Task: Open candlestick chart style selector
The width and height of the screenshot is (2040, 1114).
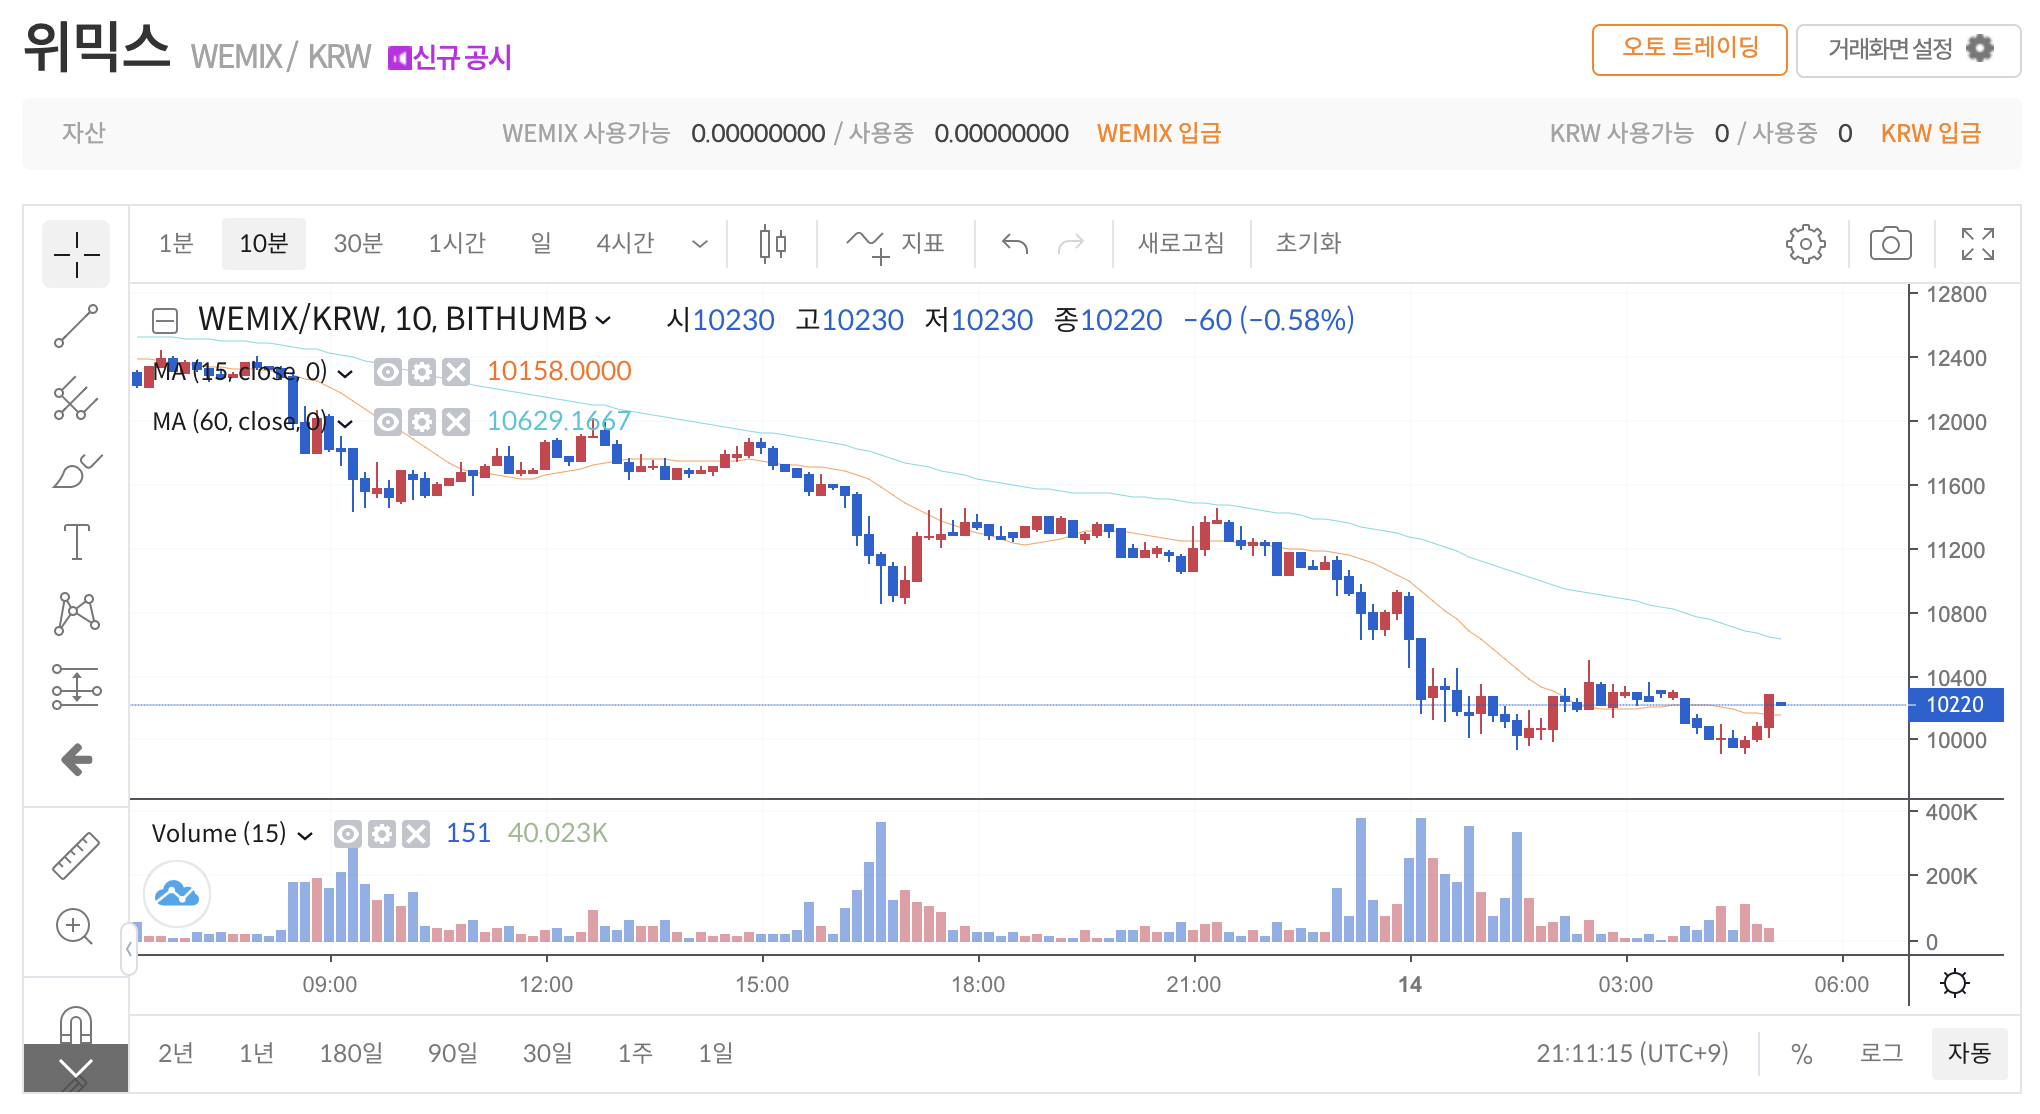Action: coord(773,243)
